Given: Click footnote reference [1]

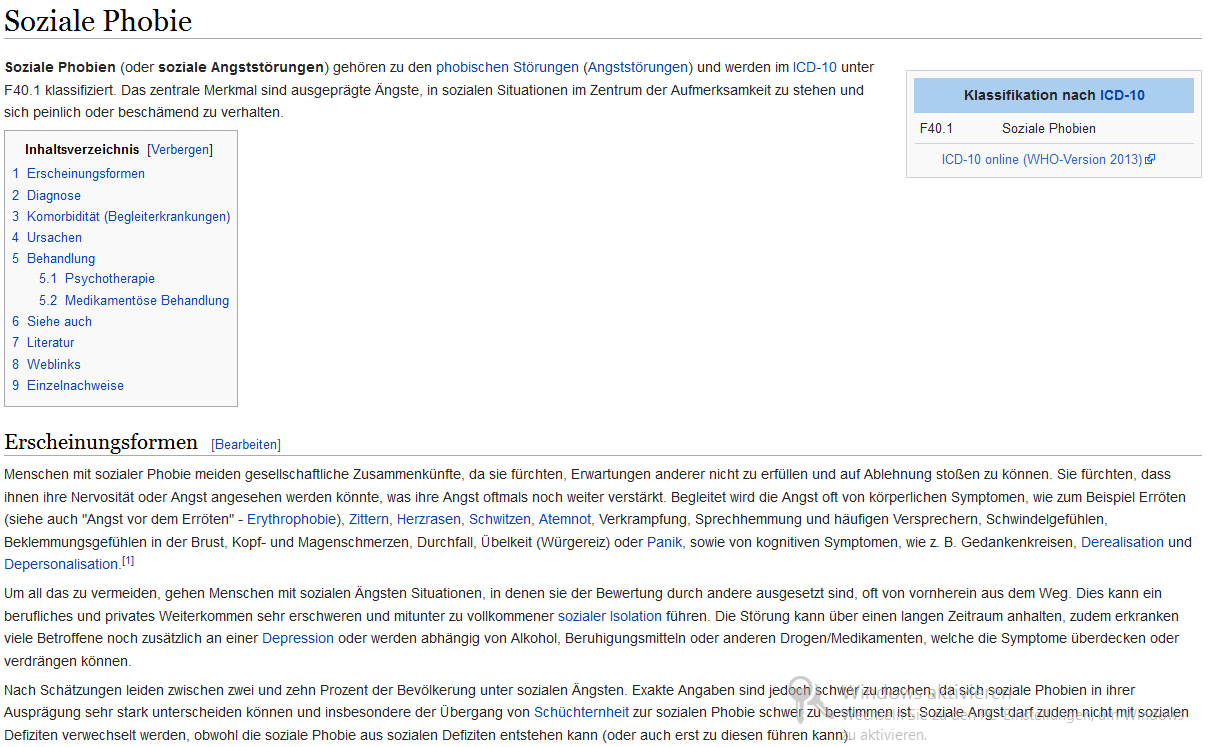Looking at the screenshot, I should pyautogui.click(x=128, y=561).
